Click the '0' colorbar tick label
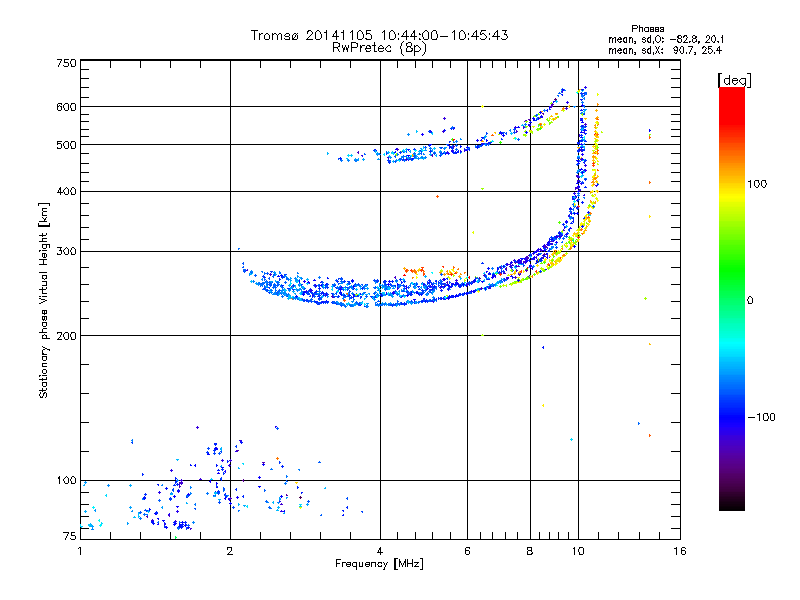 click(x=750, y=301)
